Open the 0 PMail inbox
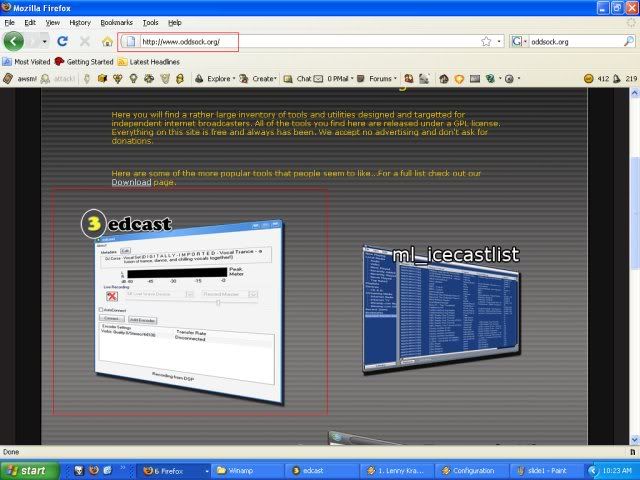Image resolution: width=640 pixels, height=480 pixels. (x=331, y=78)
